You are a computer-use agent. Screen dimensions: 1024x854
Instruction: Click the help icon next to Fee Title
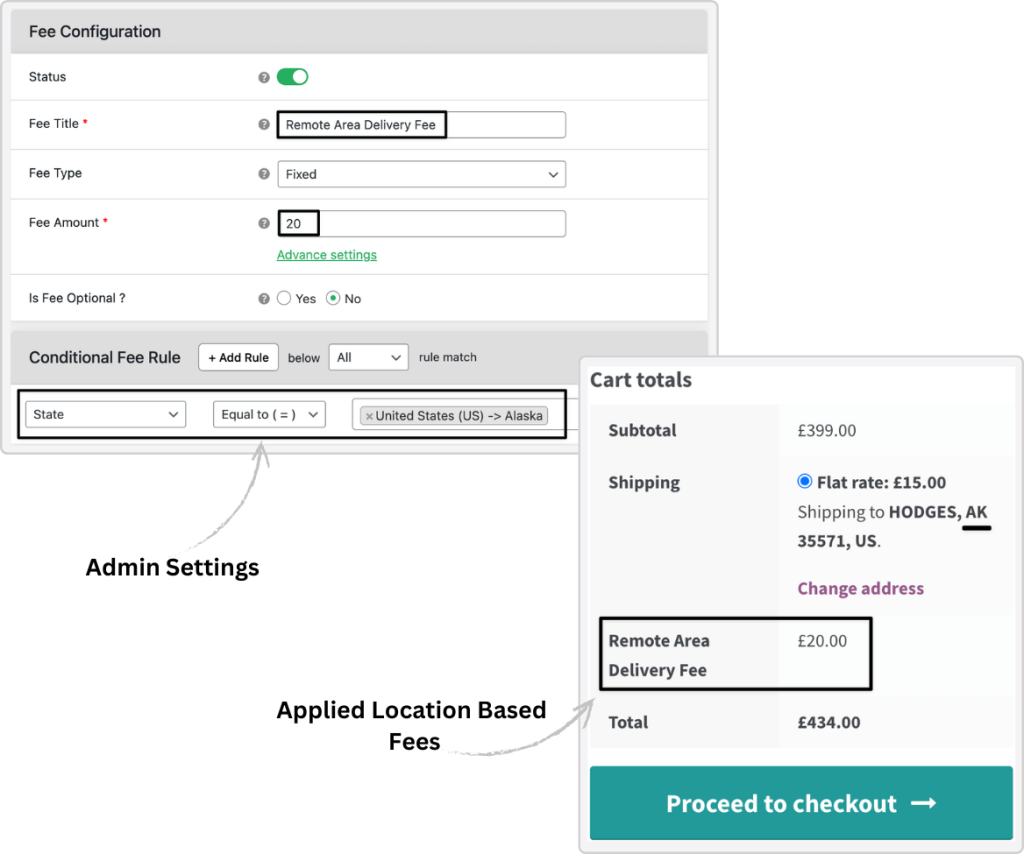coord(264,124)
